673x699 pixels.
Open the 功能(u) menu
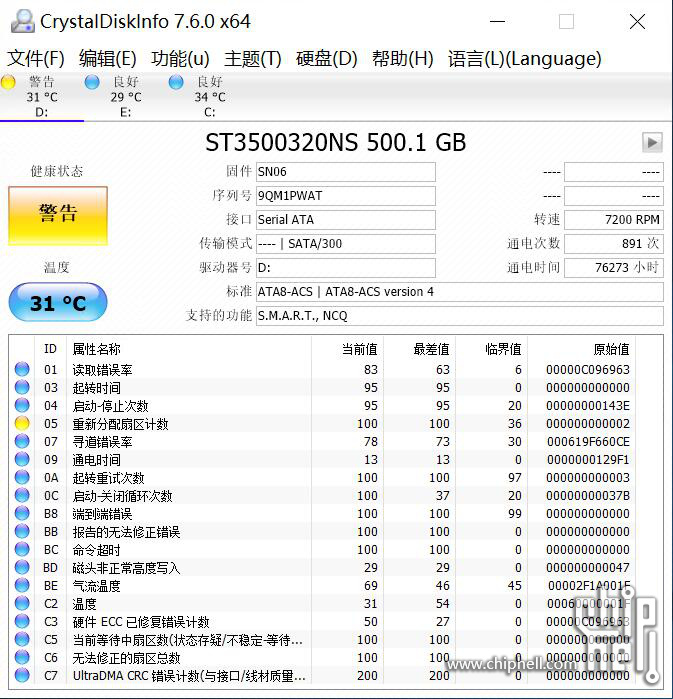coord(180,58)
